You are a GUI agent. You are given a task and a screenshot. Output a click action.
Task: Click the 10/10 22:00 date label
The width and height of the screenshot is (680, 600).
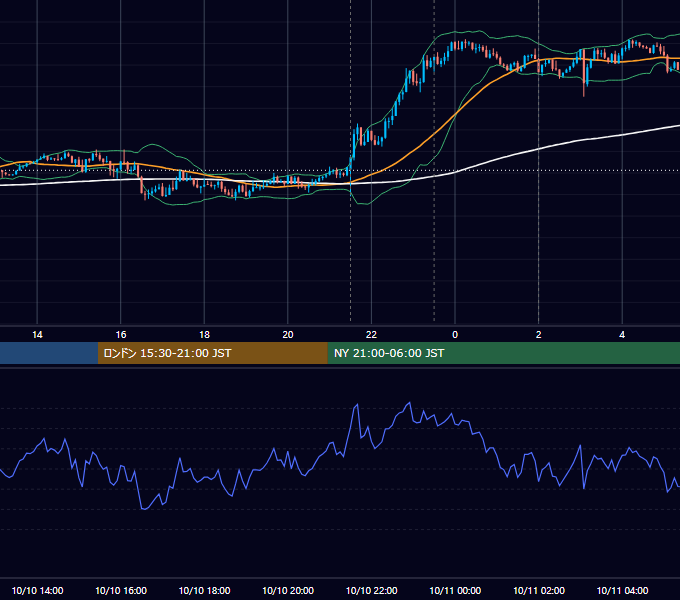click(371, 590)
